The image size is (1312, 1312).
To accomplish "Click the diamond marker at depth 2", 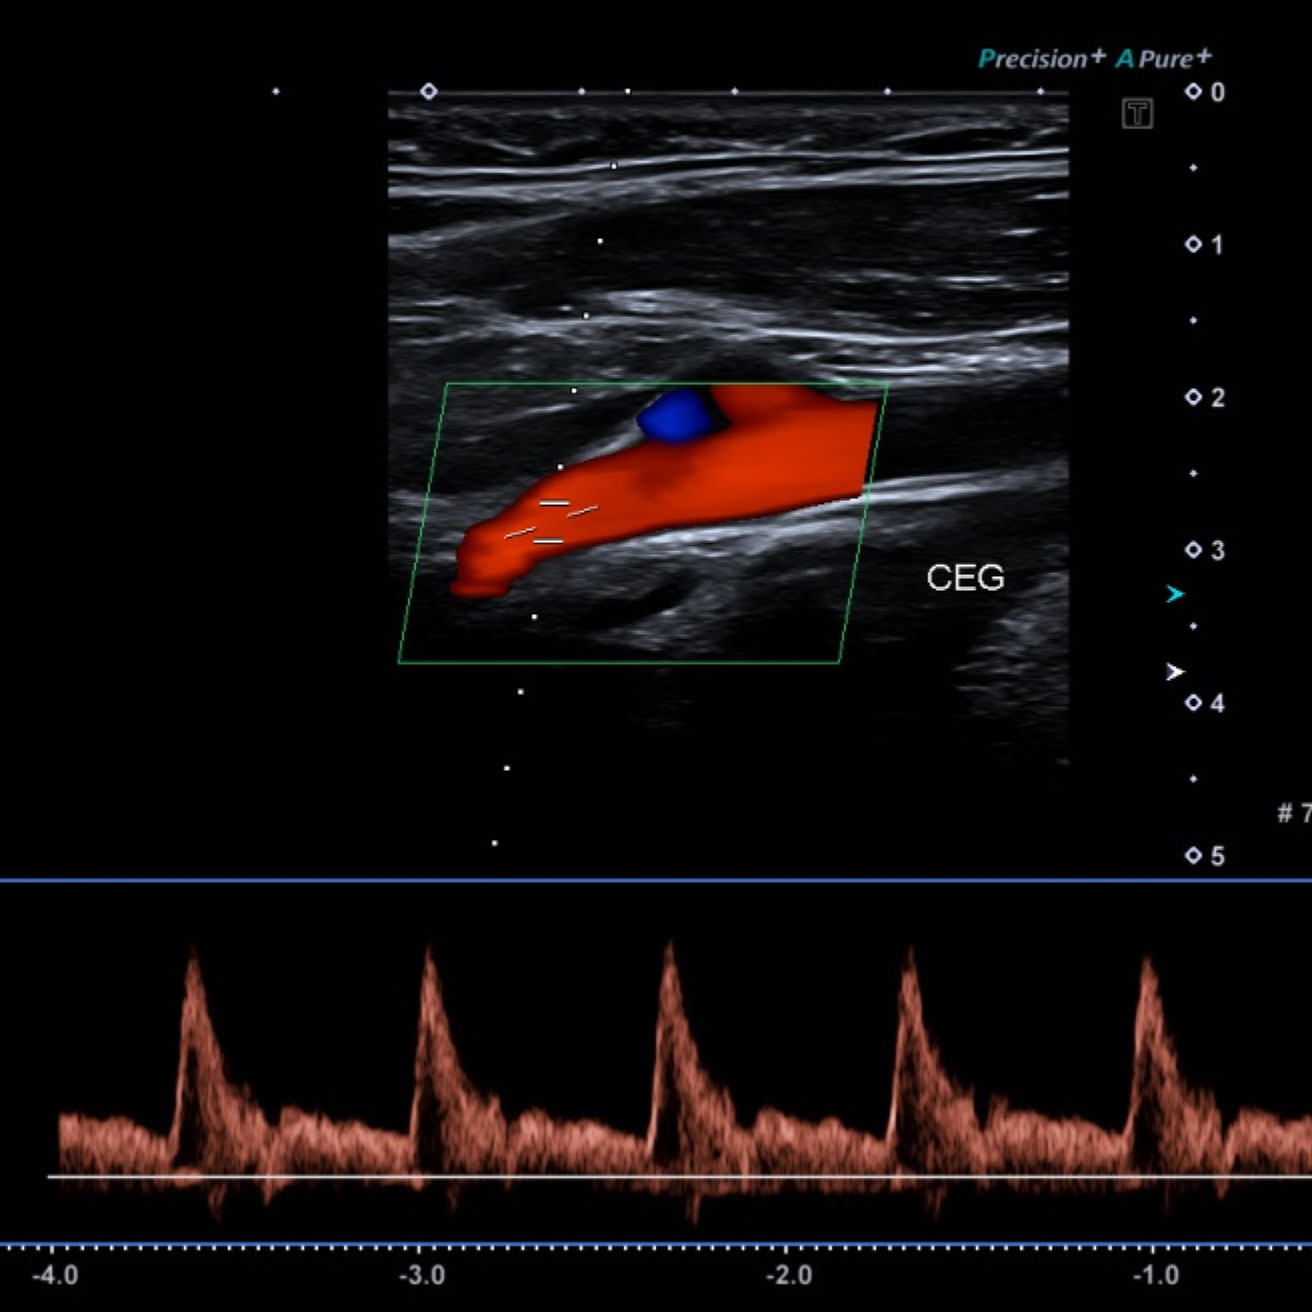I will (x=1192, y=396).
